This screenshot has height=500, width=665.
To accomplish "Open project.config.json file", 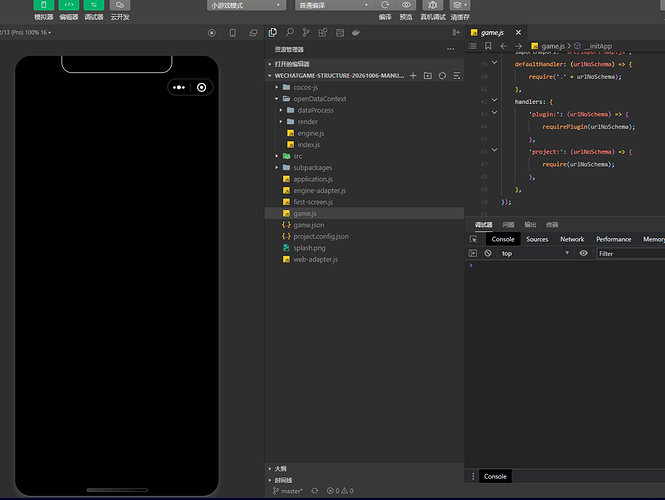I will [x=321, y=236].
